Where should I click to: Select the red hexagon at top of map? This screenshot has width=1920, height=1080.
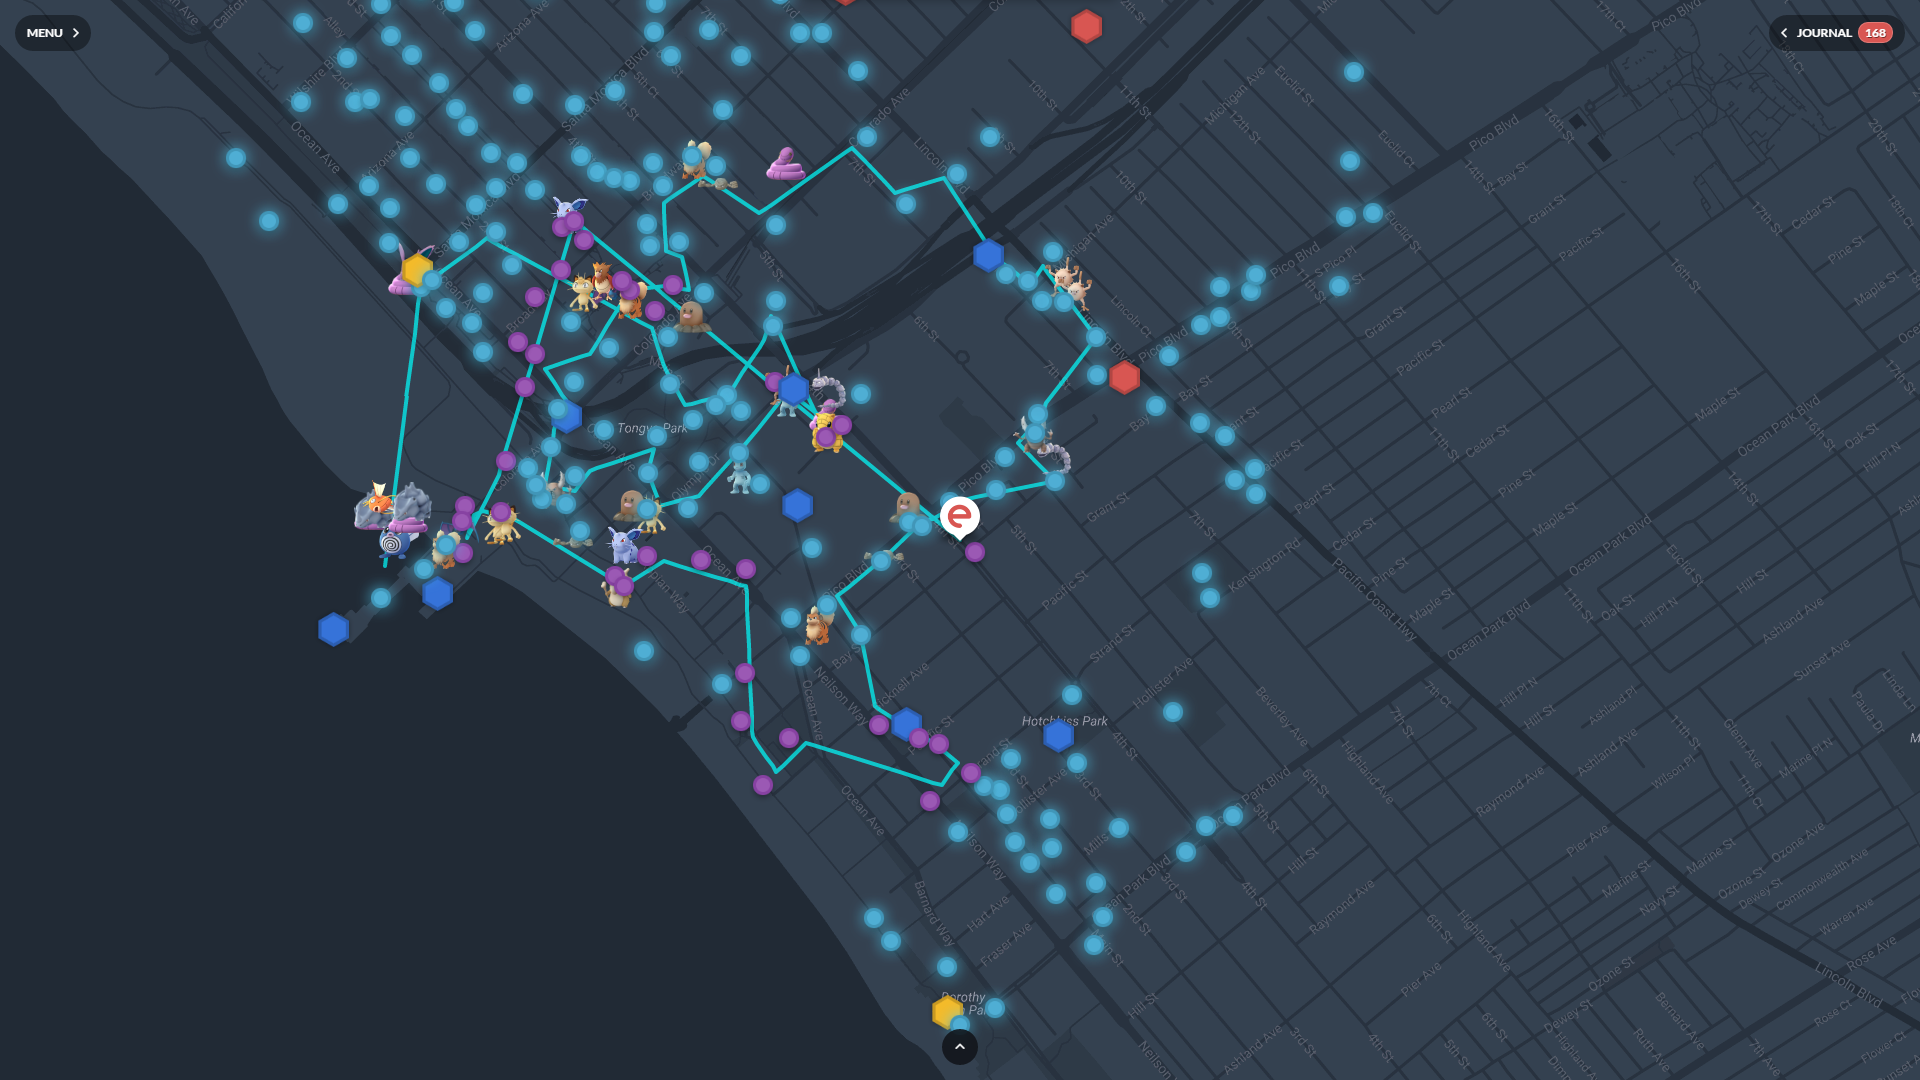[1086, 27]
